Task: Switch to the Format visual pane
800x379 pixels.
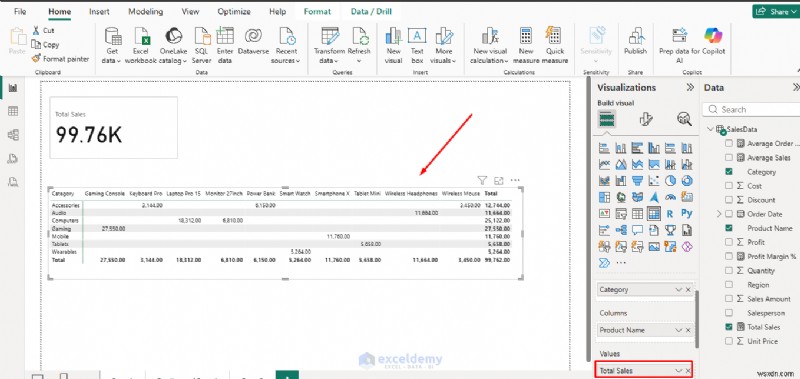Action: (646, 119)
